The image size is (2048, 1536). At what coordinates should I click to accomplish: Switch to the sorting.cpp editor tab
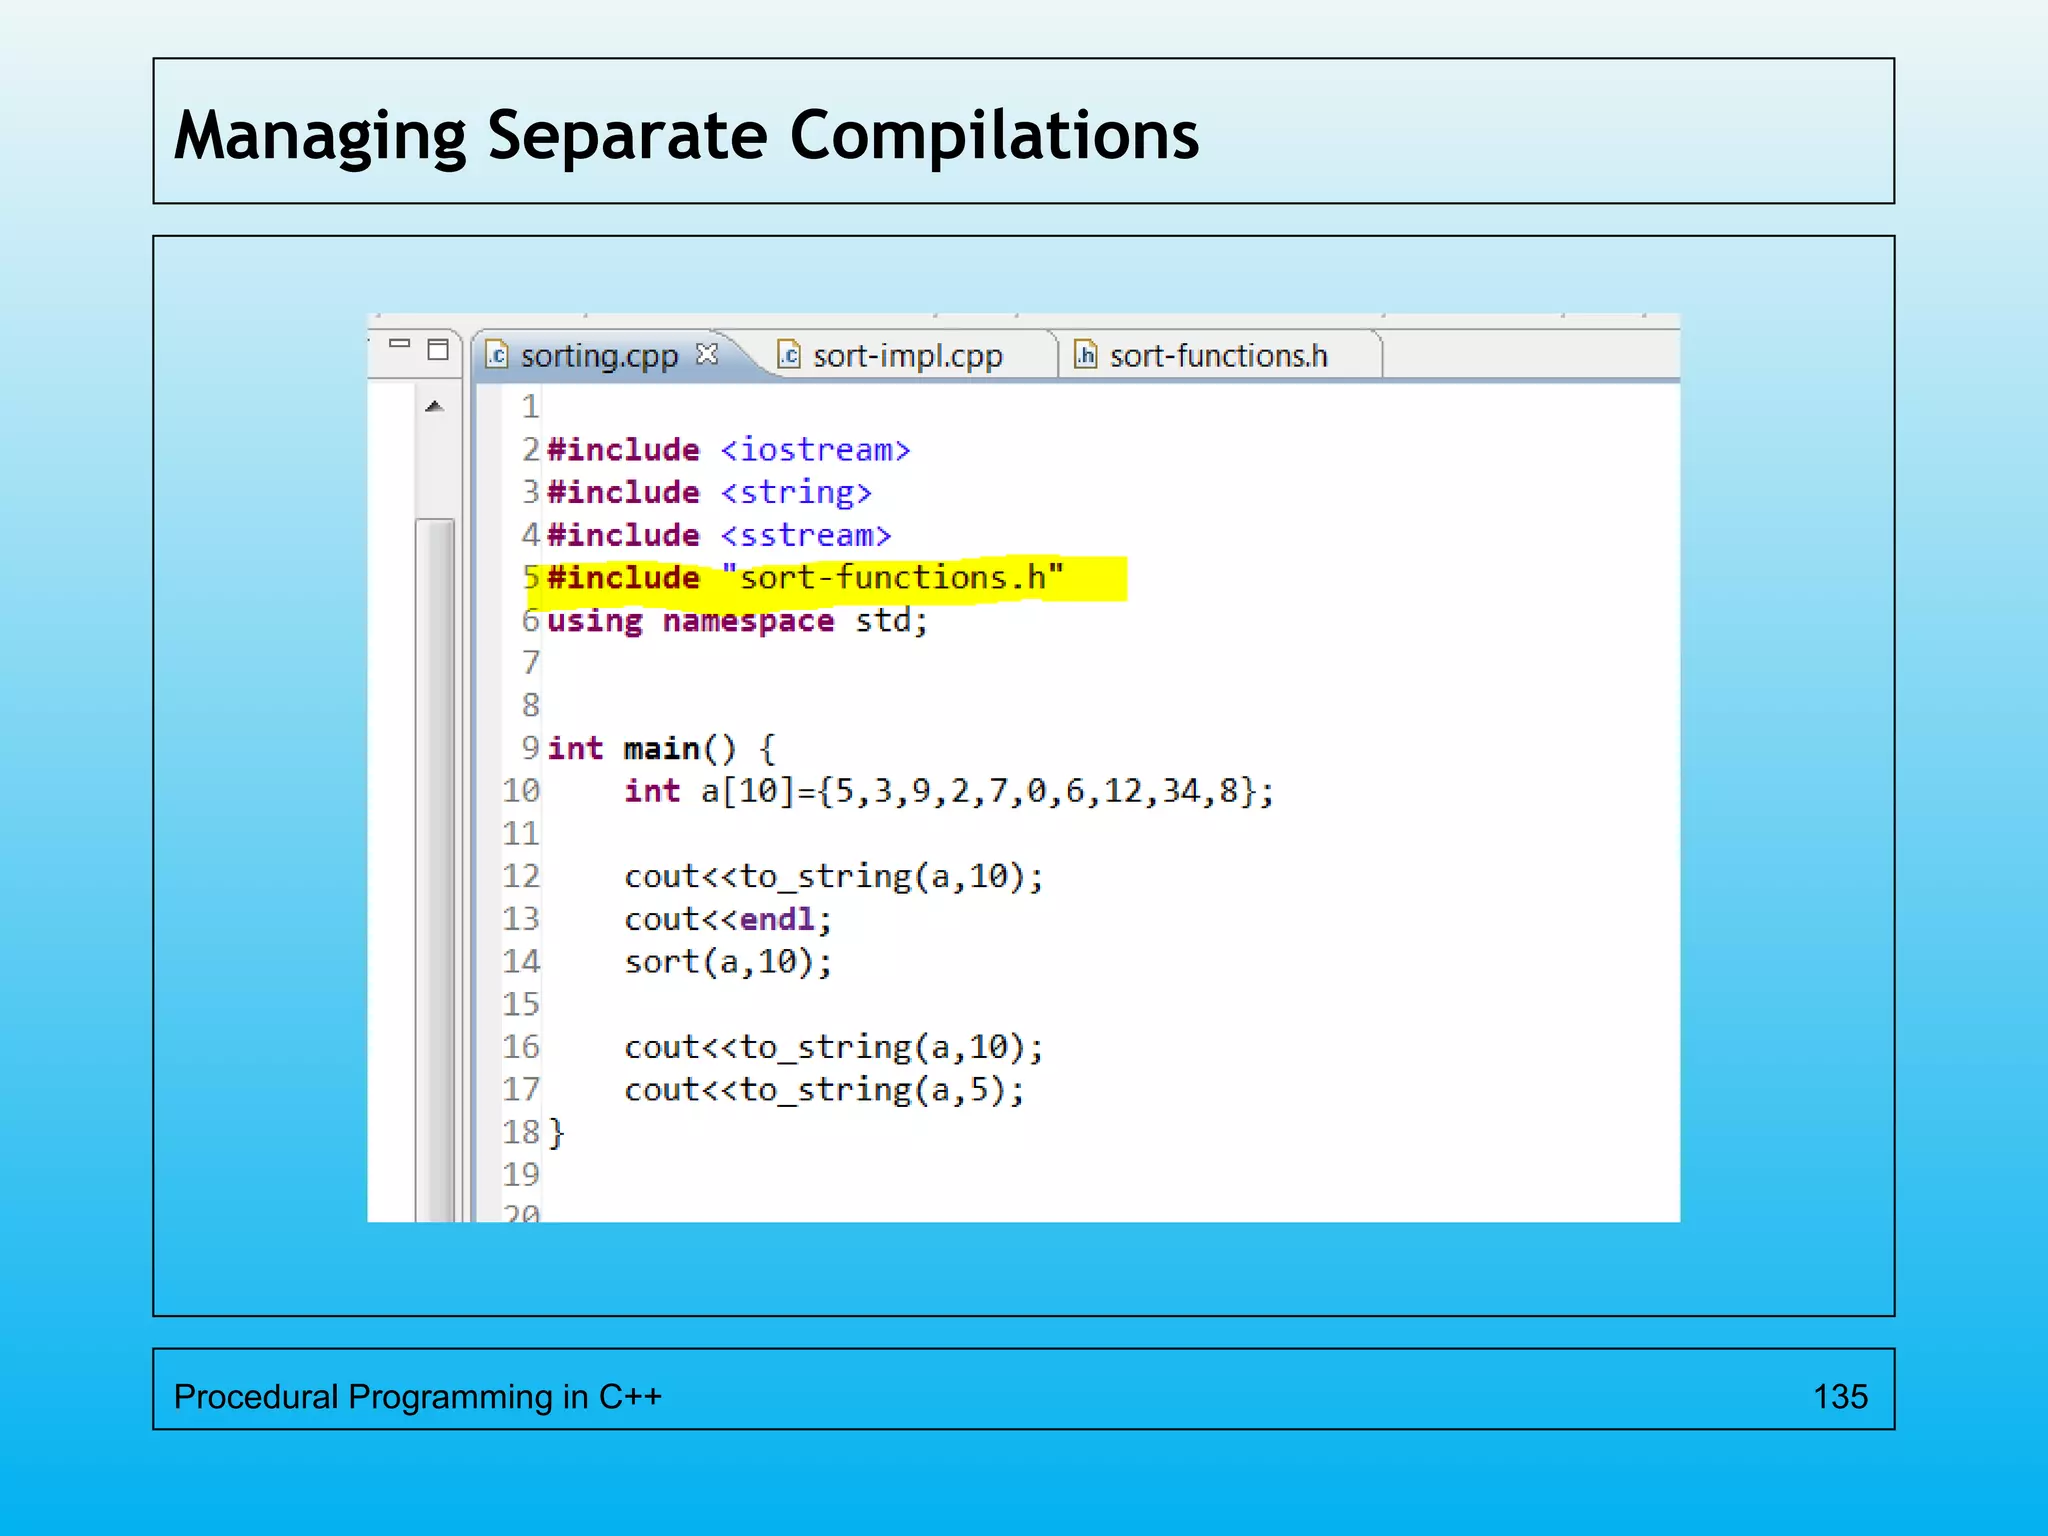pyautogui.click(x=600, y=356)
